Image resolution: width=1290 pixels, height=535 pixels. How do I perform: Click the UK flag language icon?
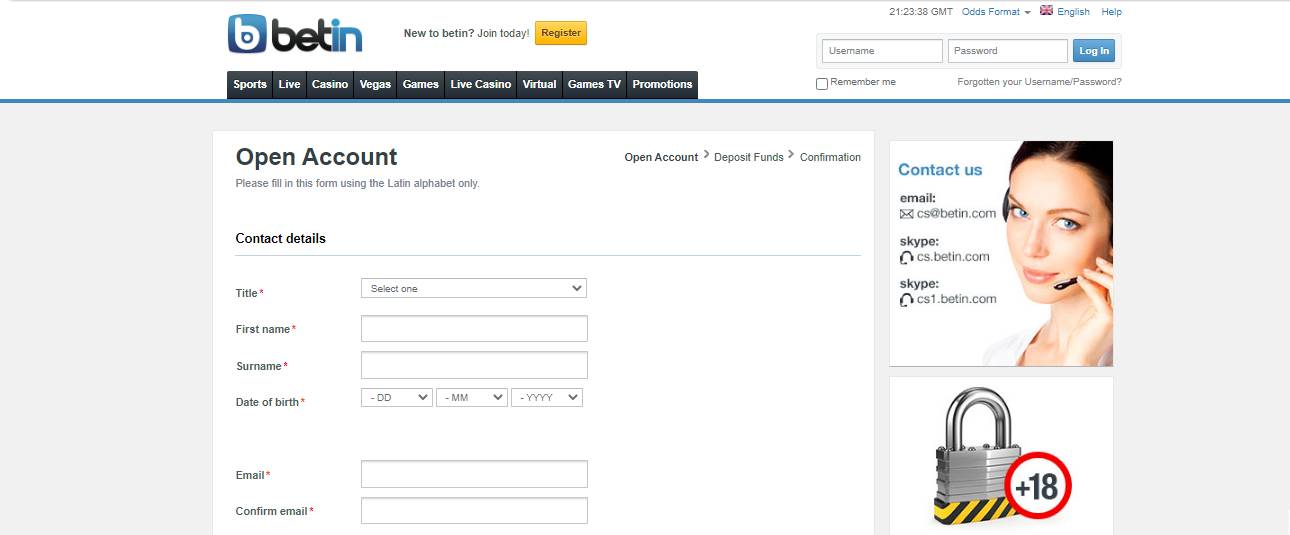pyautogui.click(x=1046, y=11)
